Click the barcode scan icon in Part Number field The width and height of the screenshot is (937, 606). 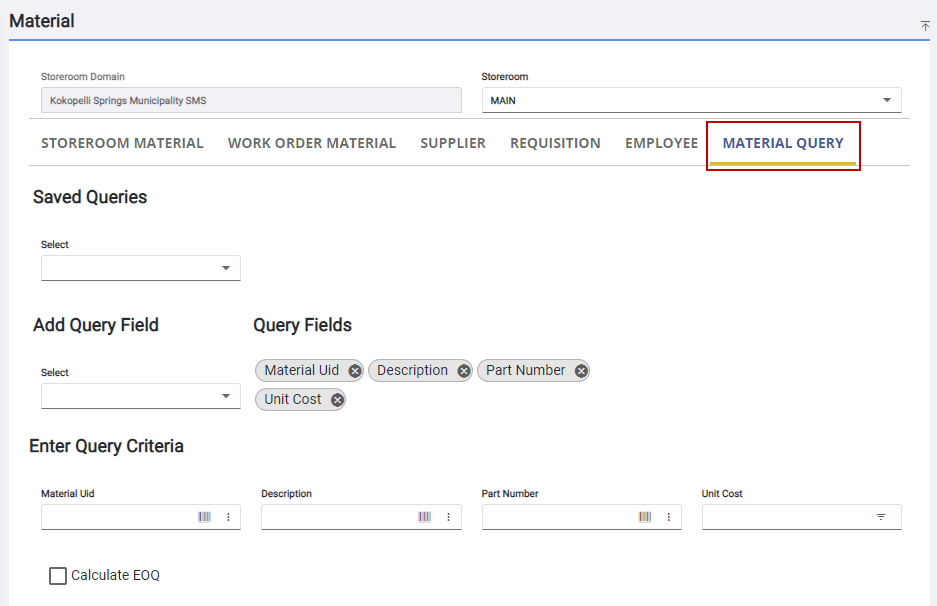[x=647, y=517]
